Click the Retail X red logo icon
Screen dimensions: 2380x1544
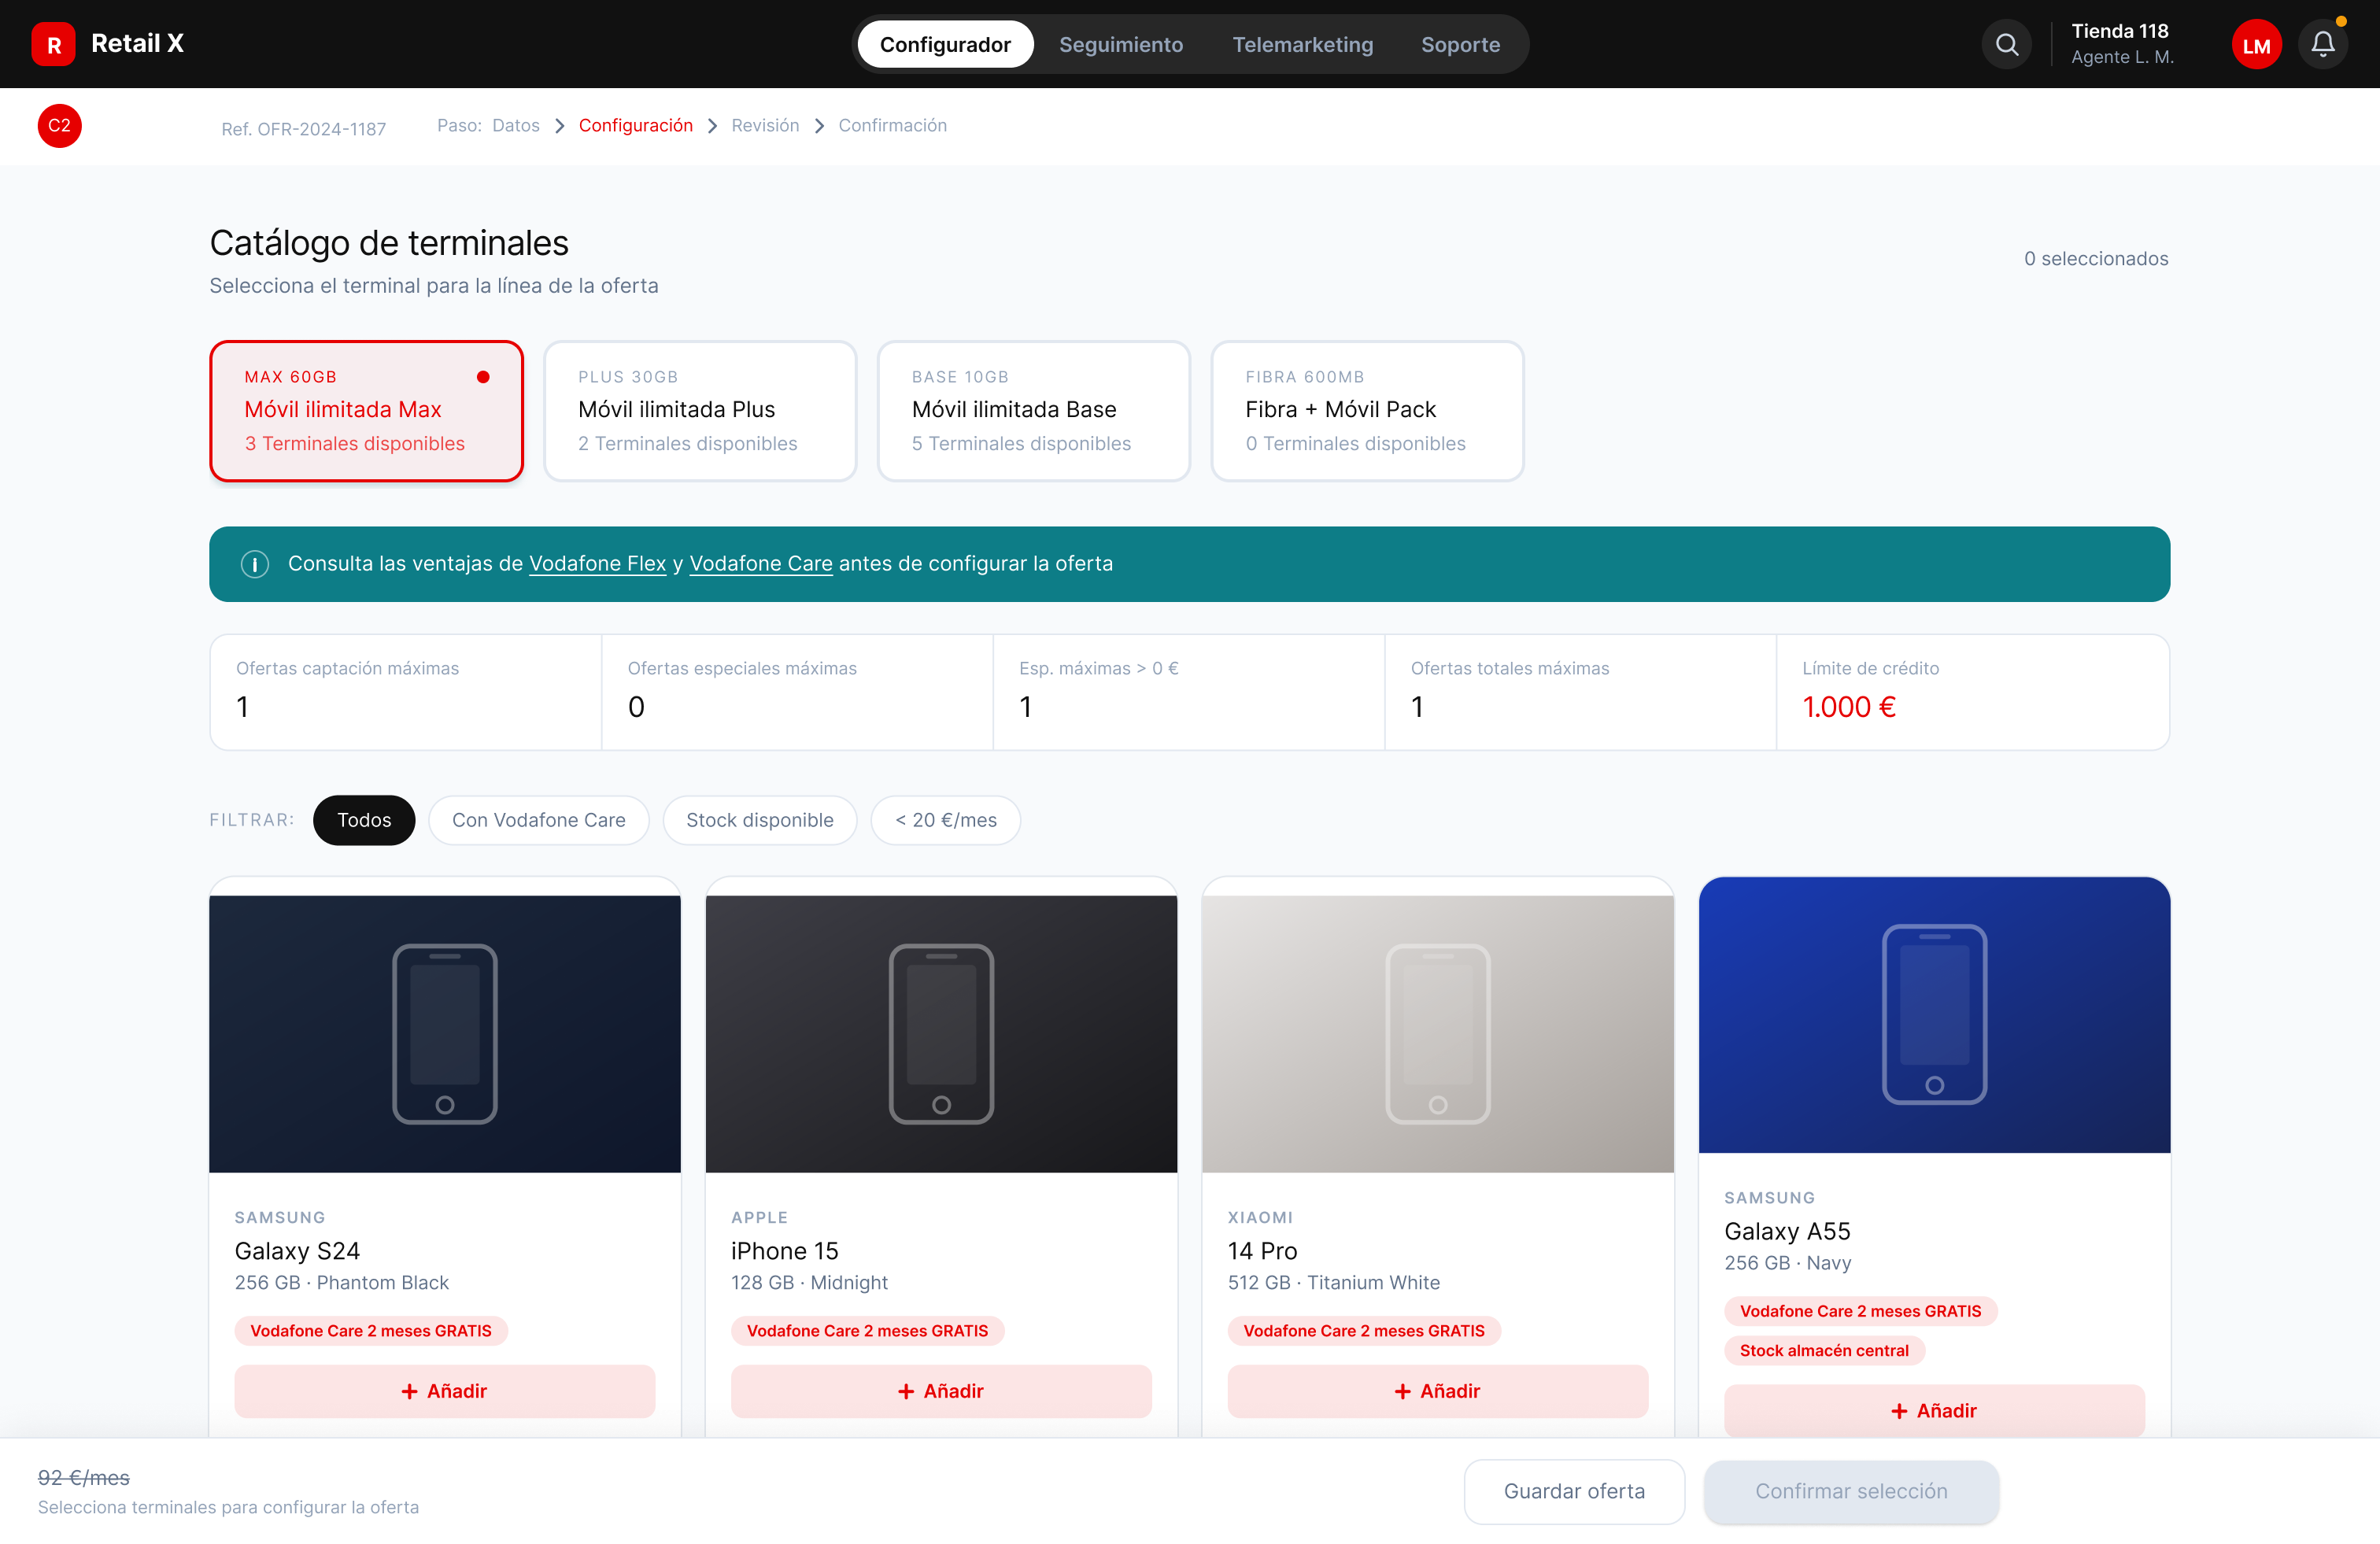(53, 44)
